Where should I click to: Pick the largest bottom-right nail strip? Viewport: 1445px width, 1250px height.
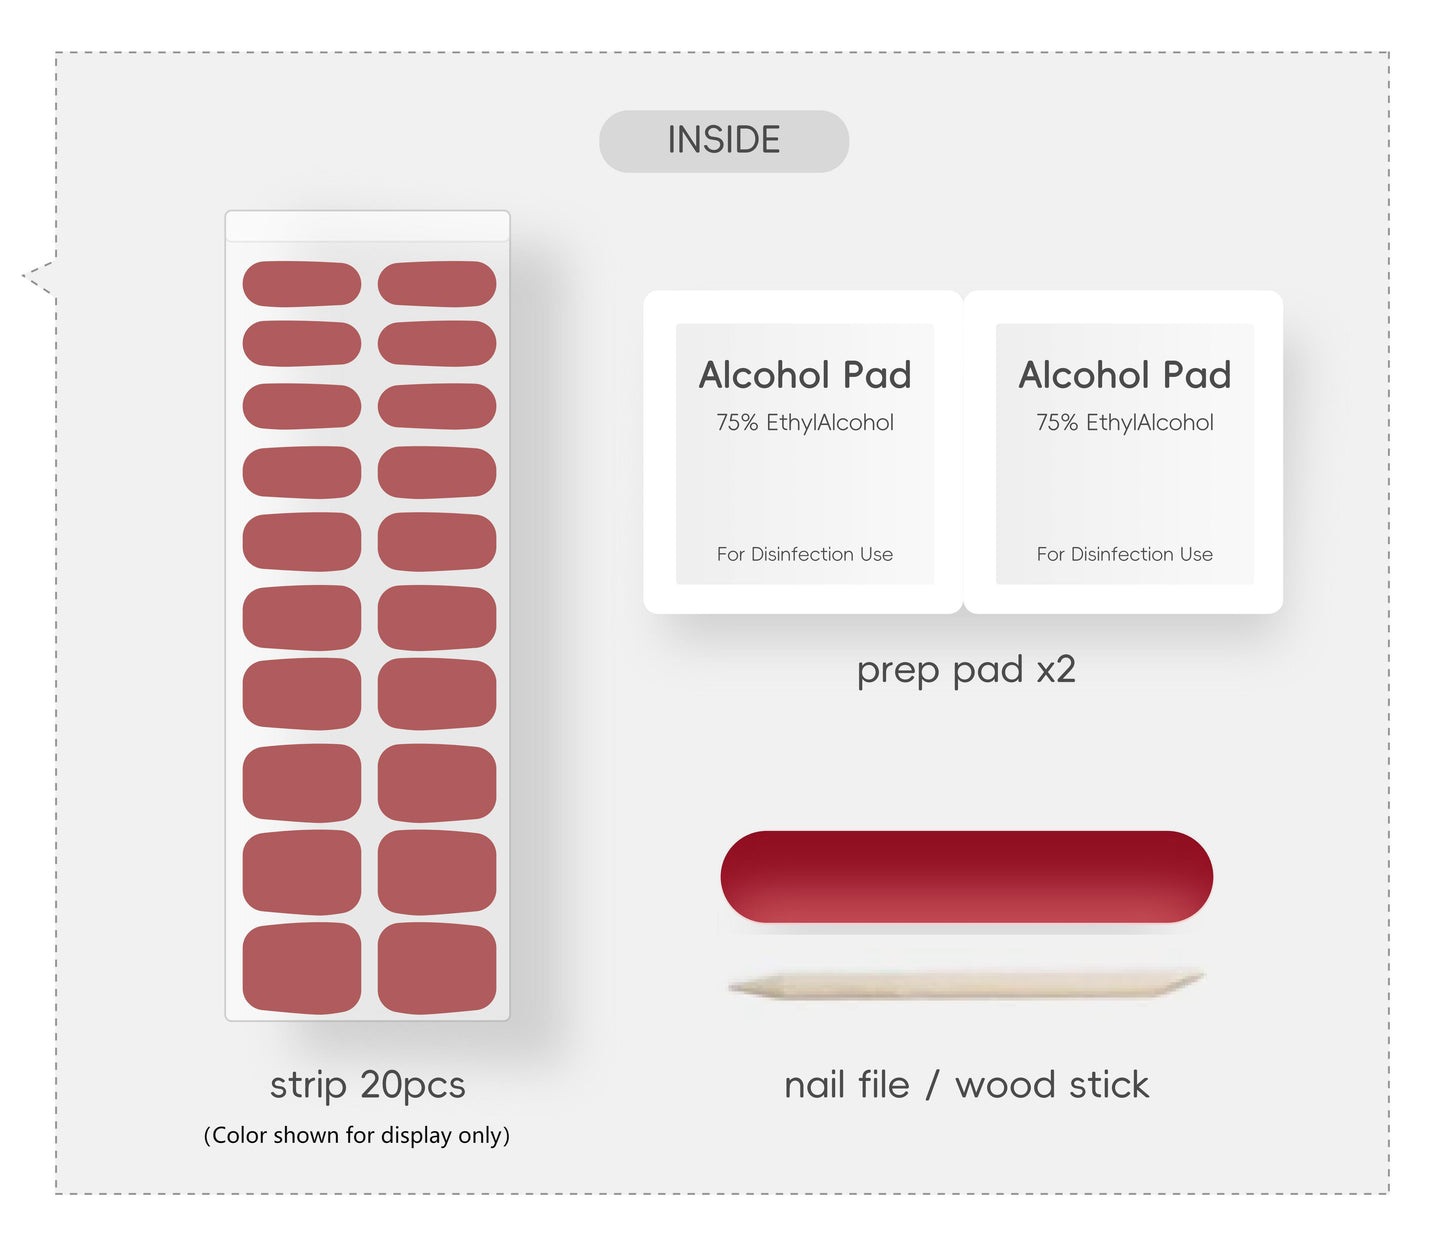click(437, 968)
